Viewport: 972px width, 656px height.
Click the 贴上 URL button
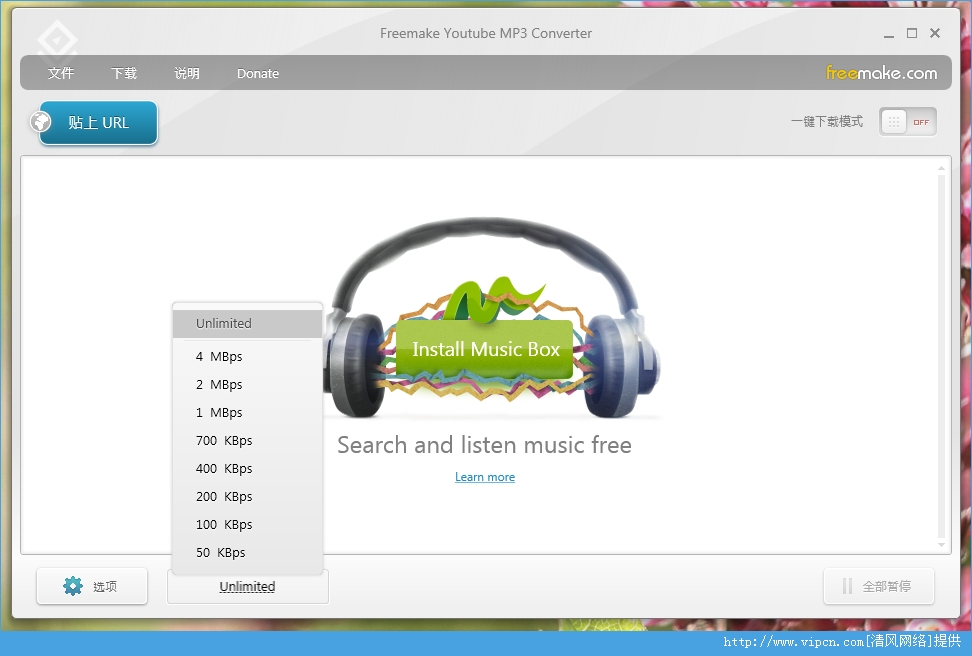99,123
